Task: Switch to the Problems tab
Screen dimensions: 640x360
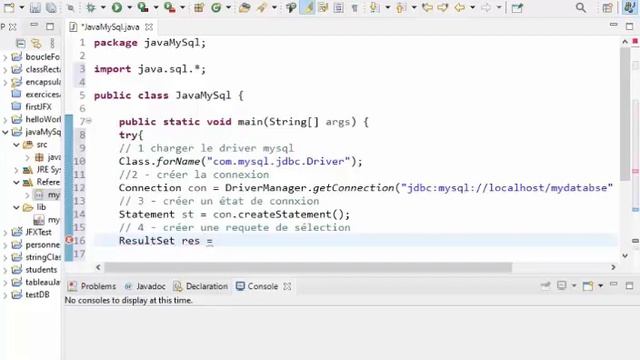Action: coord(92,286)
